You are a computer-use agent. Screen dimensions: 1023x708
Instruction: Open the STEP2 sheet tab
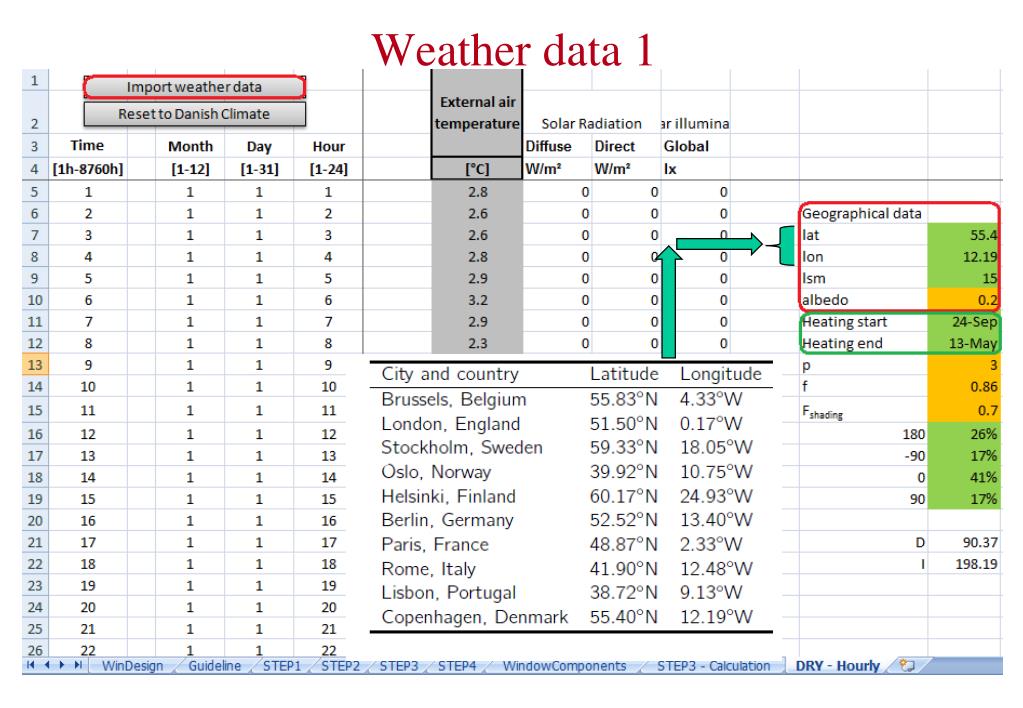(341, 666)
